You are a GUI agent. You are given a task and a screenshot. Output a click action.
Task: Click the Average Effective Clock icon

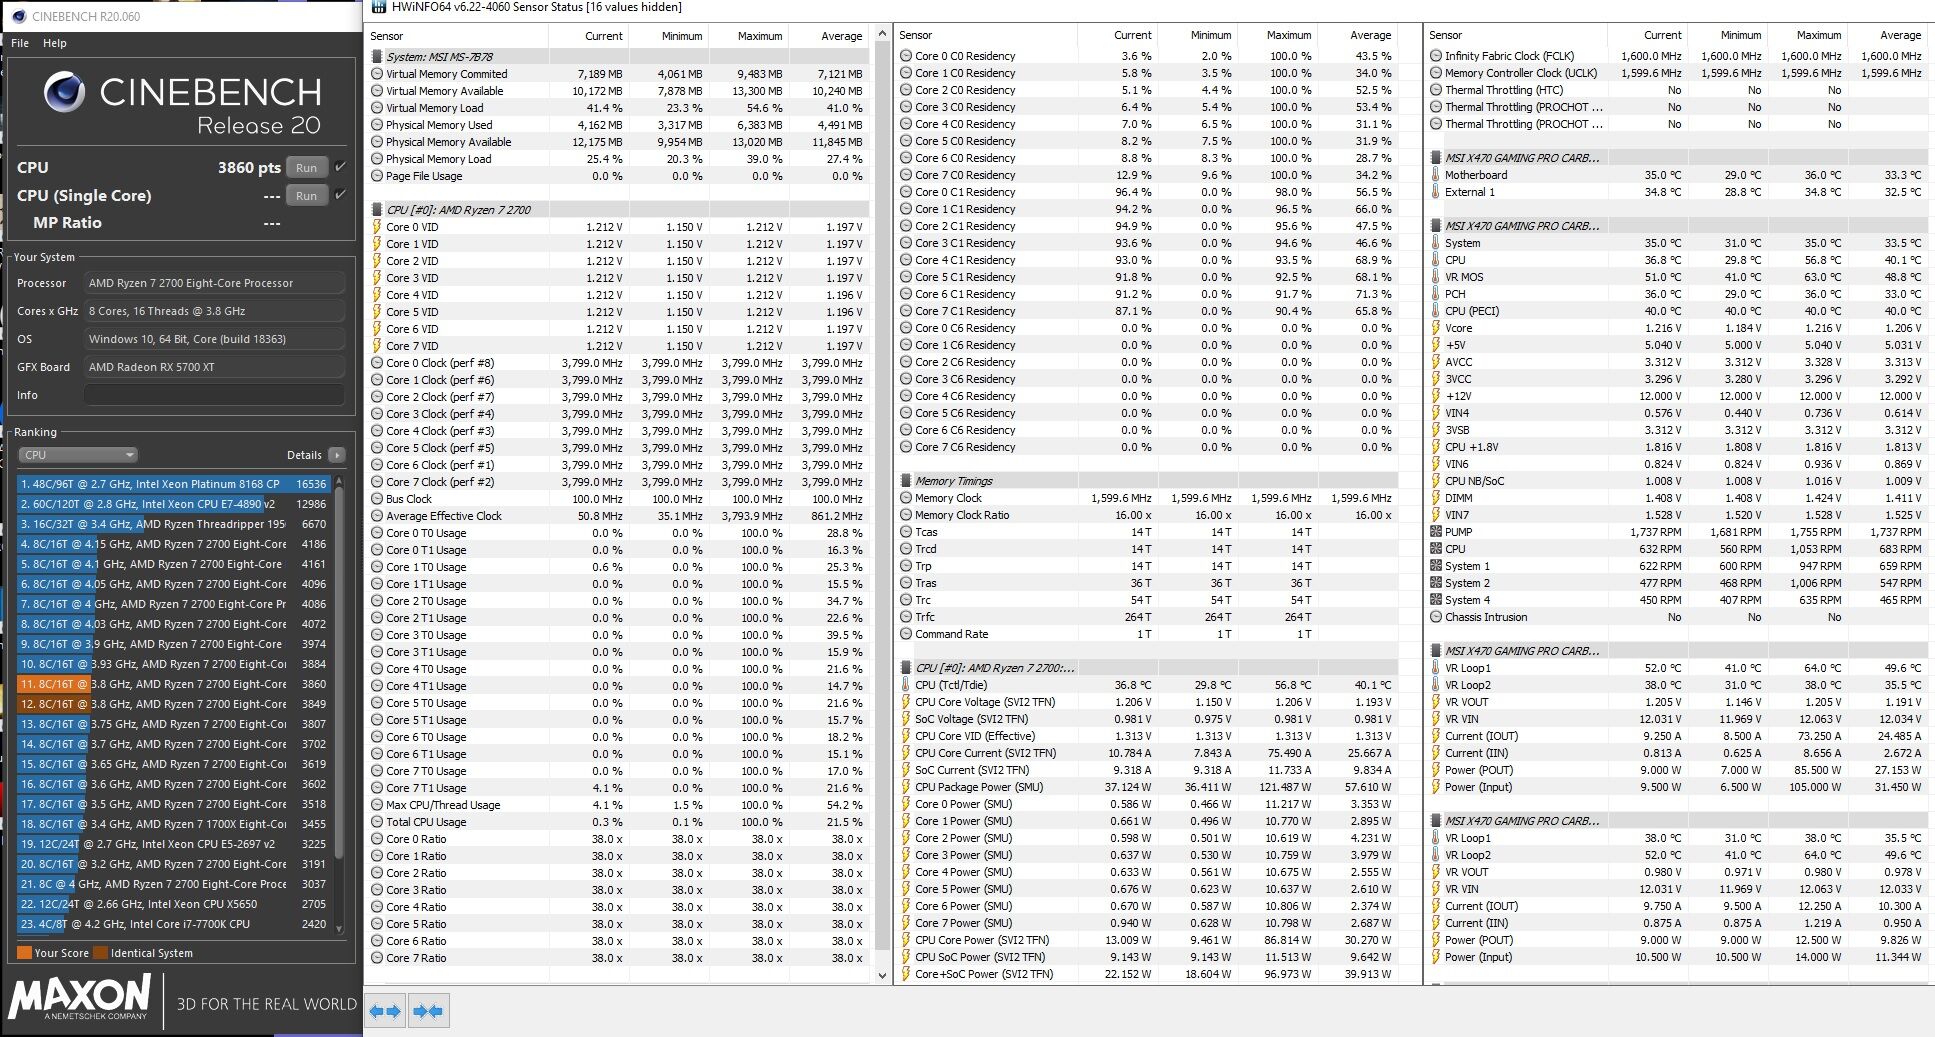[x=377, y=516]
